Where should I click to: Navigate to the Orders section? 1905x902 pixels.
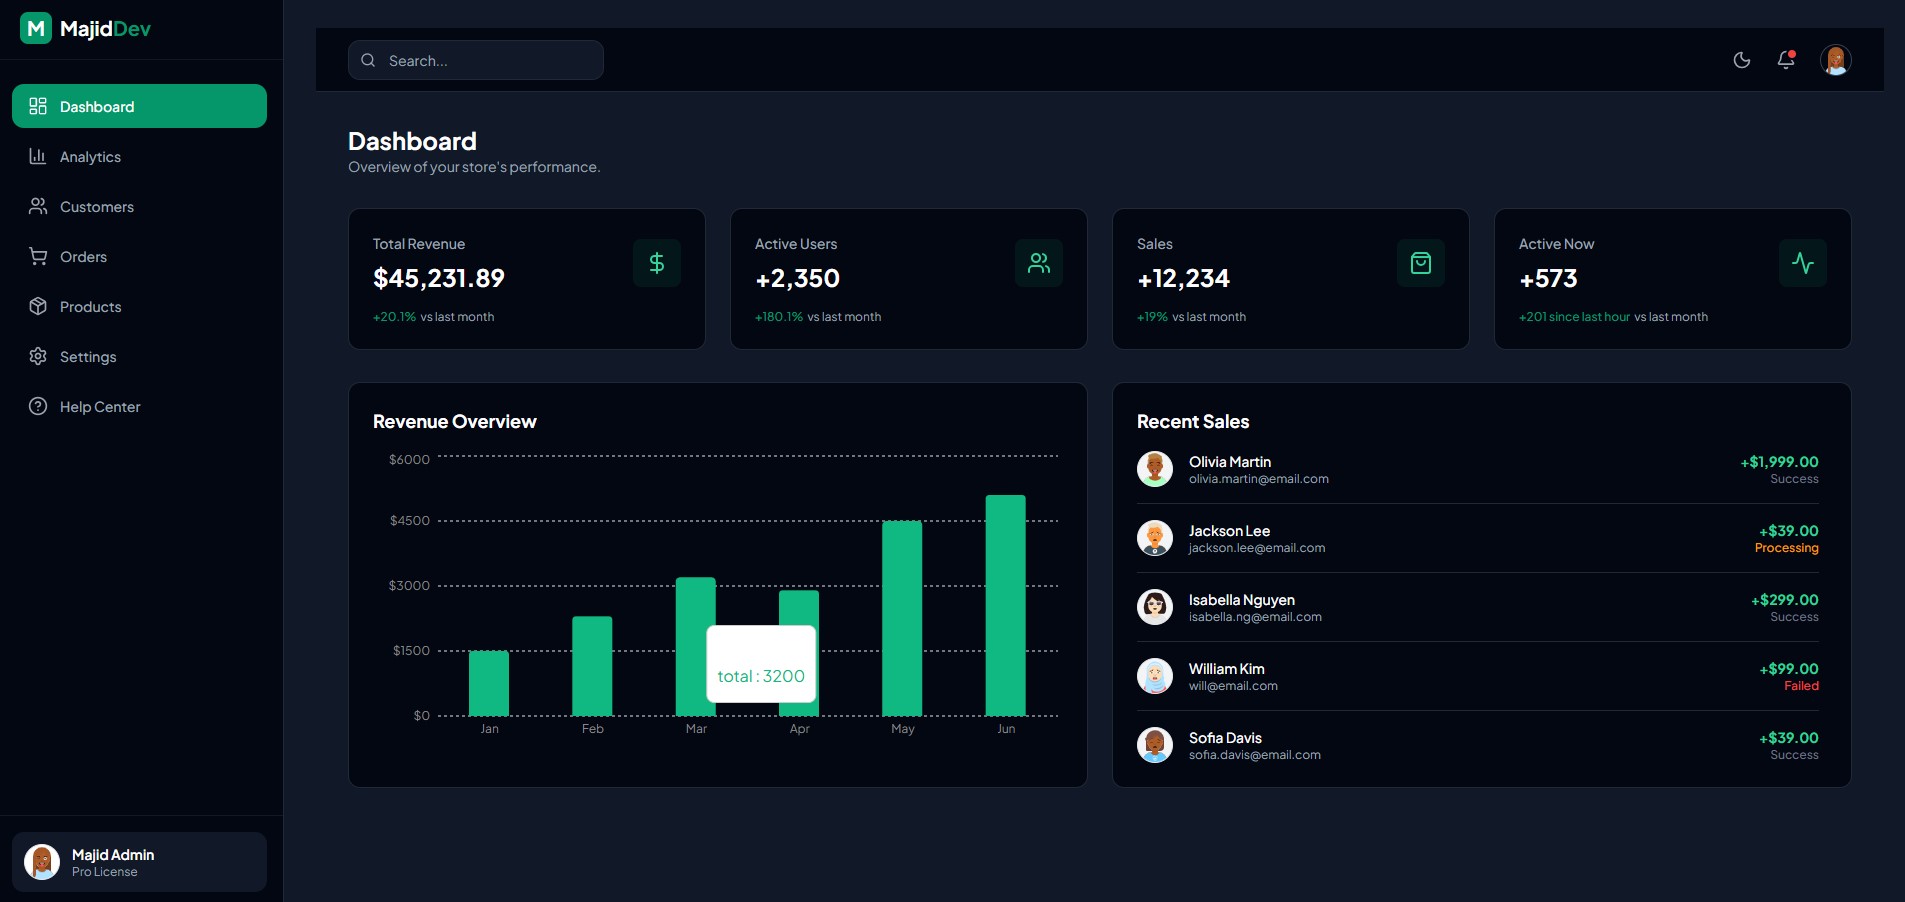83,257
